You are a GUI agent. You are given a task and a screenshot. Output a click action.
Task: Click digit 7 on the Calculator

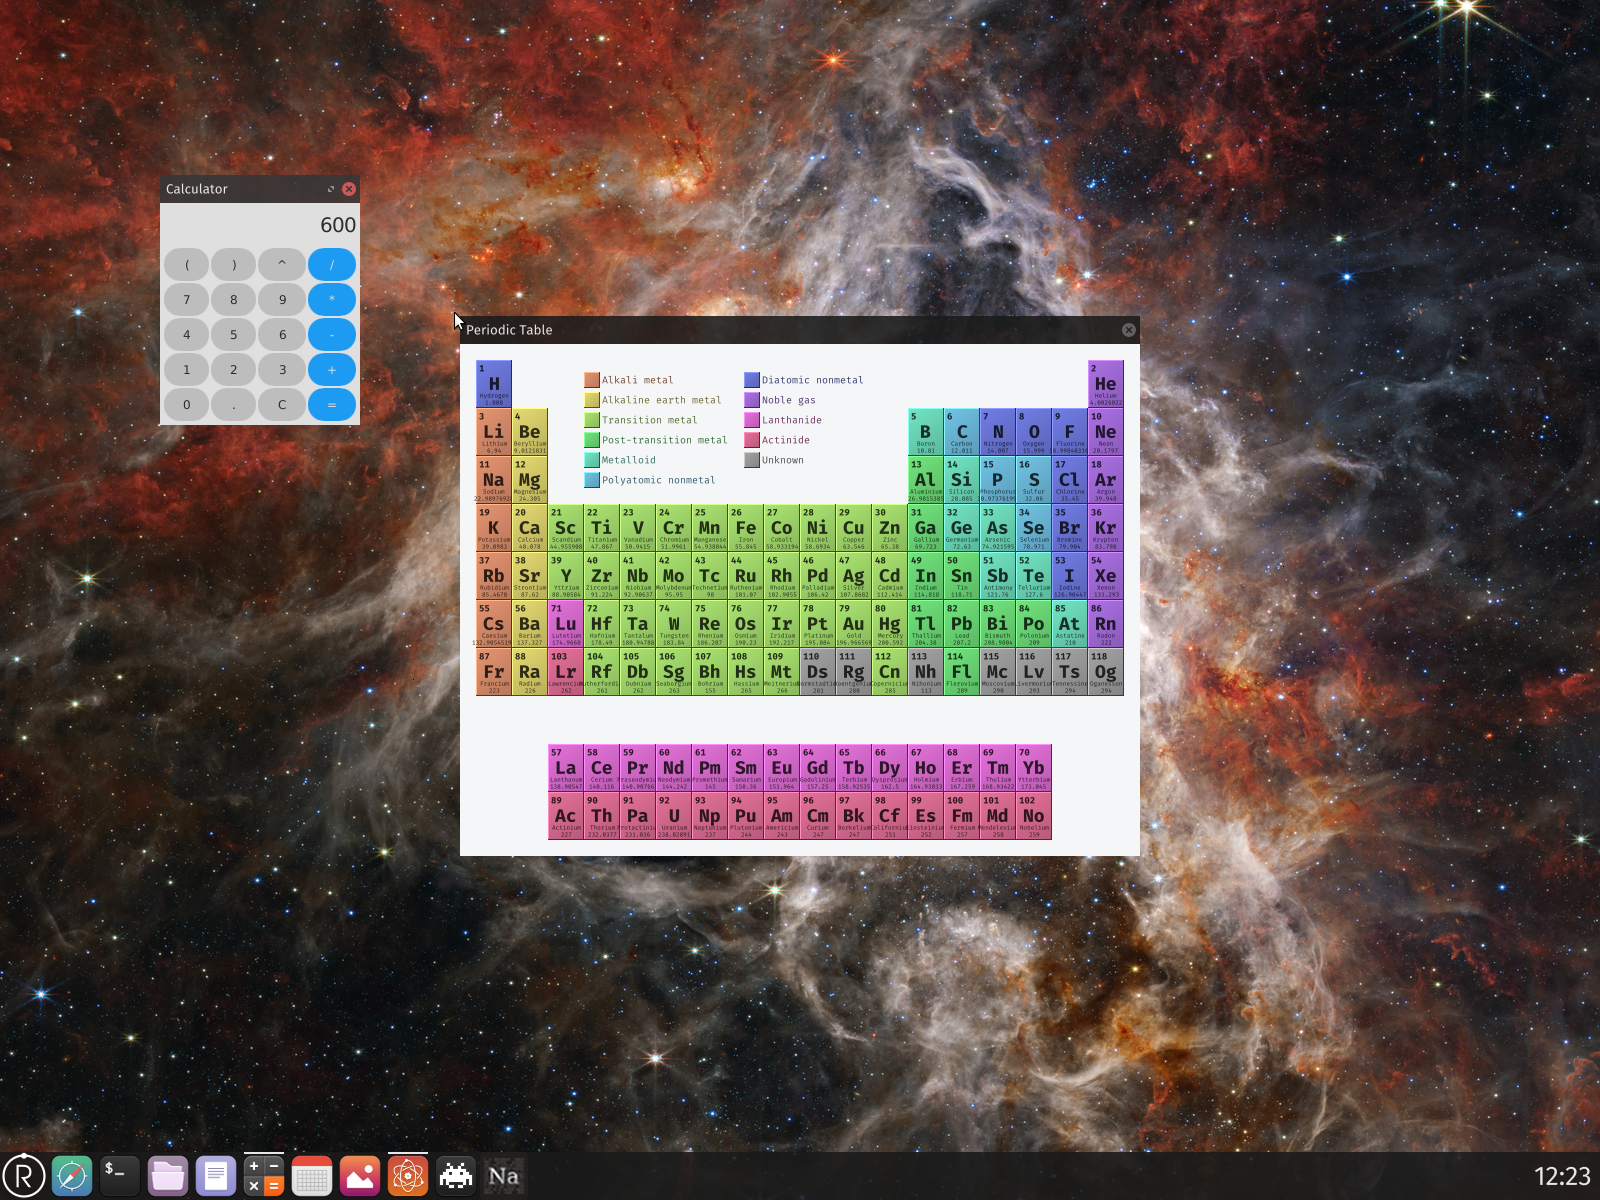186,299
